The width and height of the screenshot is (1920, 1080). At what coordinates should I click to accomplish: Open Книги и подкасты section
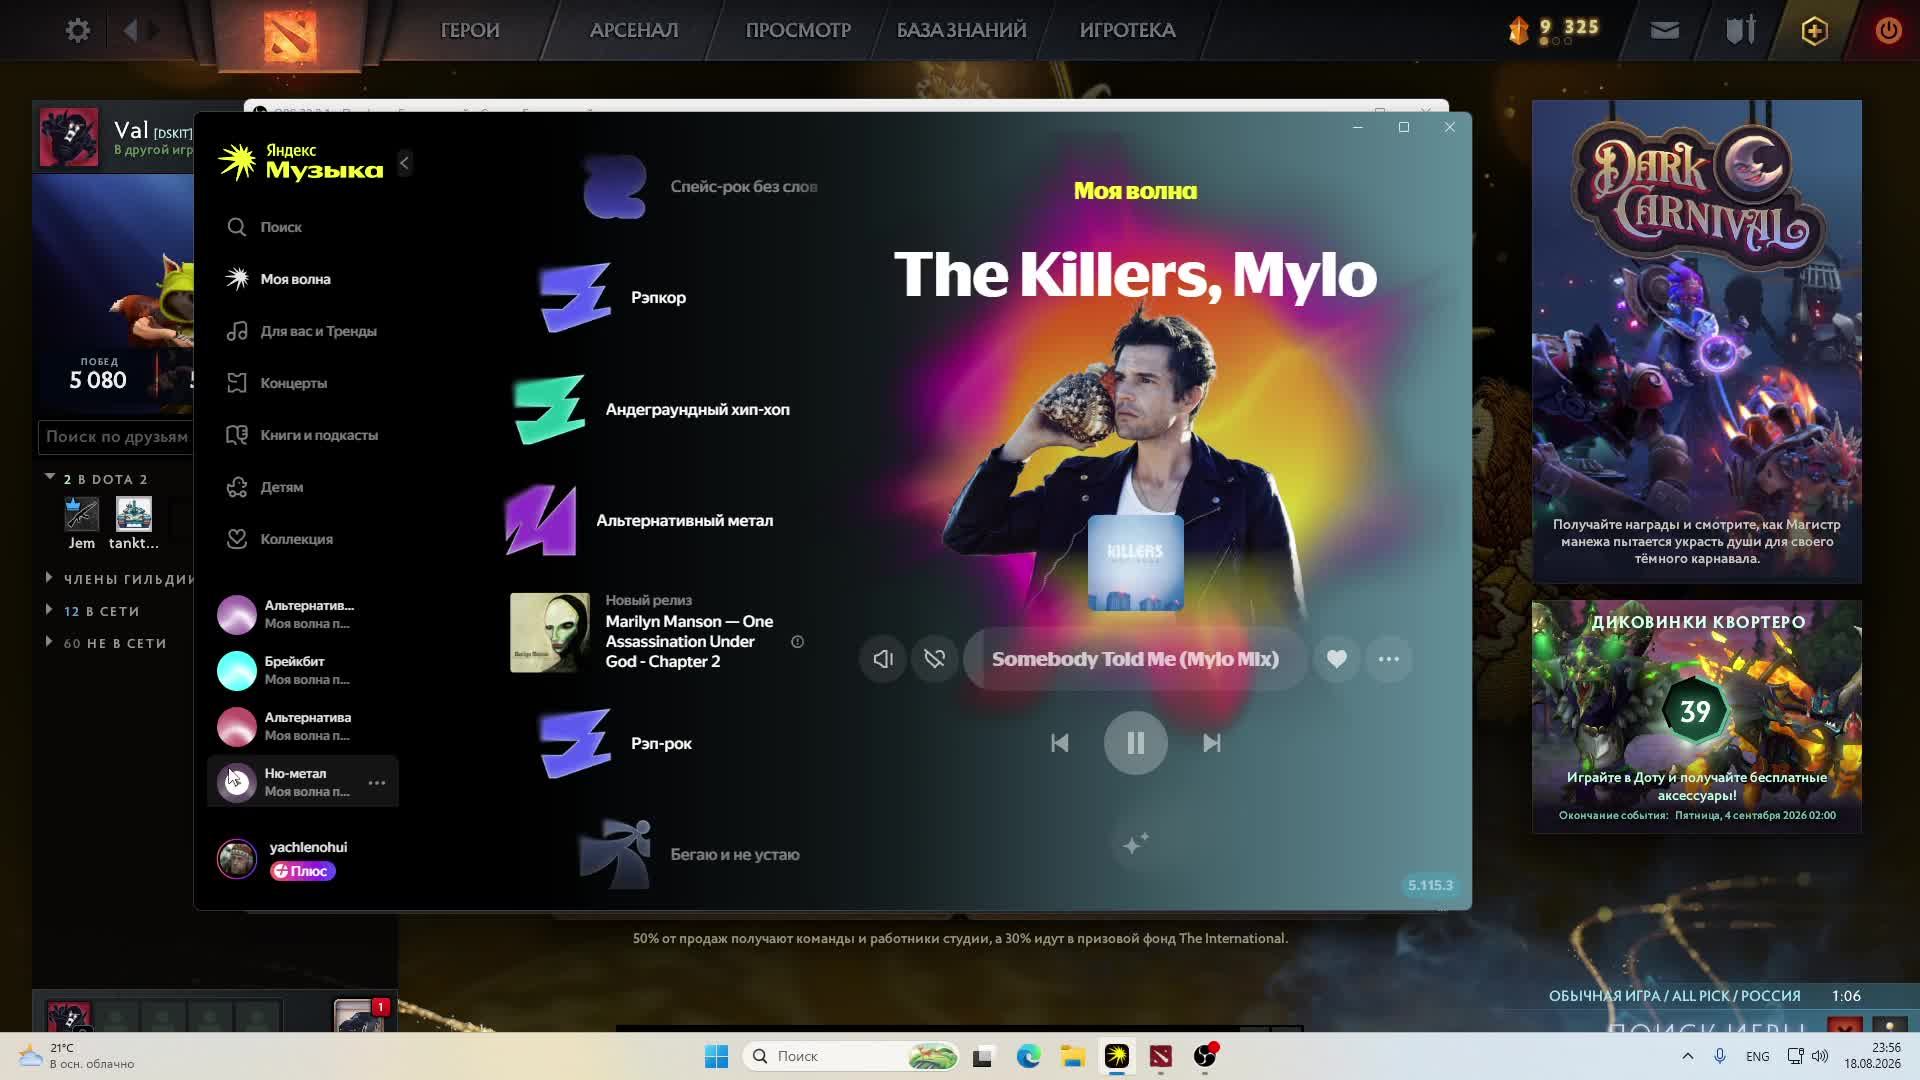(x=302, y=435)
